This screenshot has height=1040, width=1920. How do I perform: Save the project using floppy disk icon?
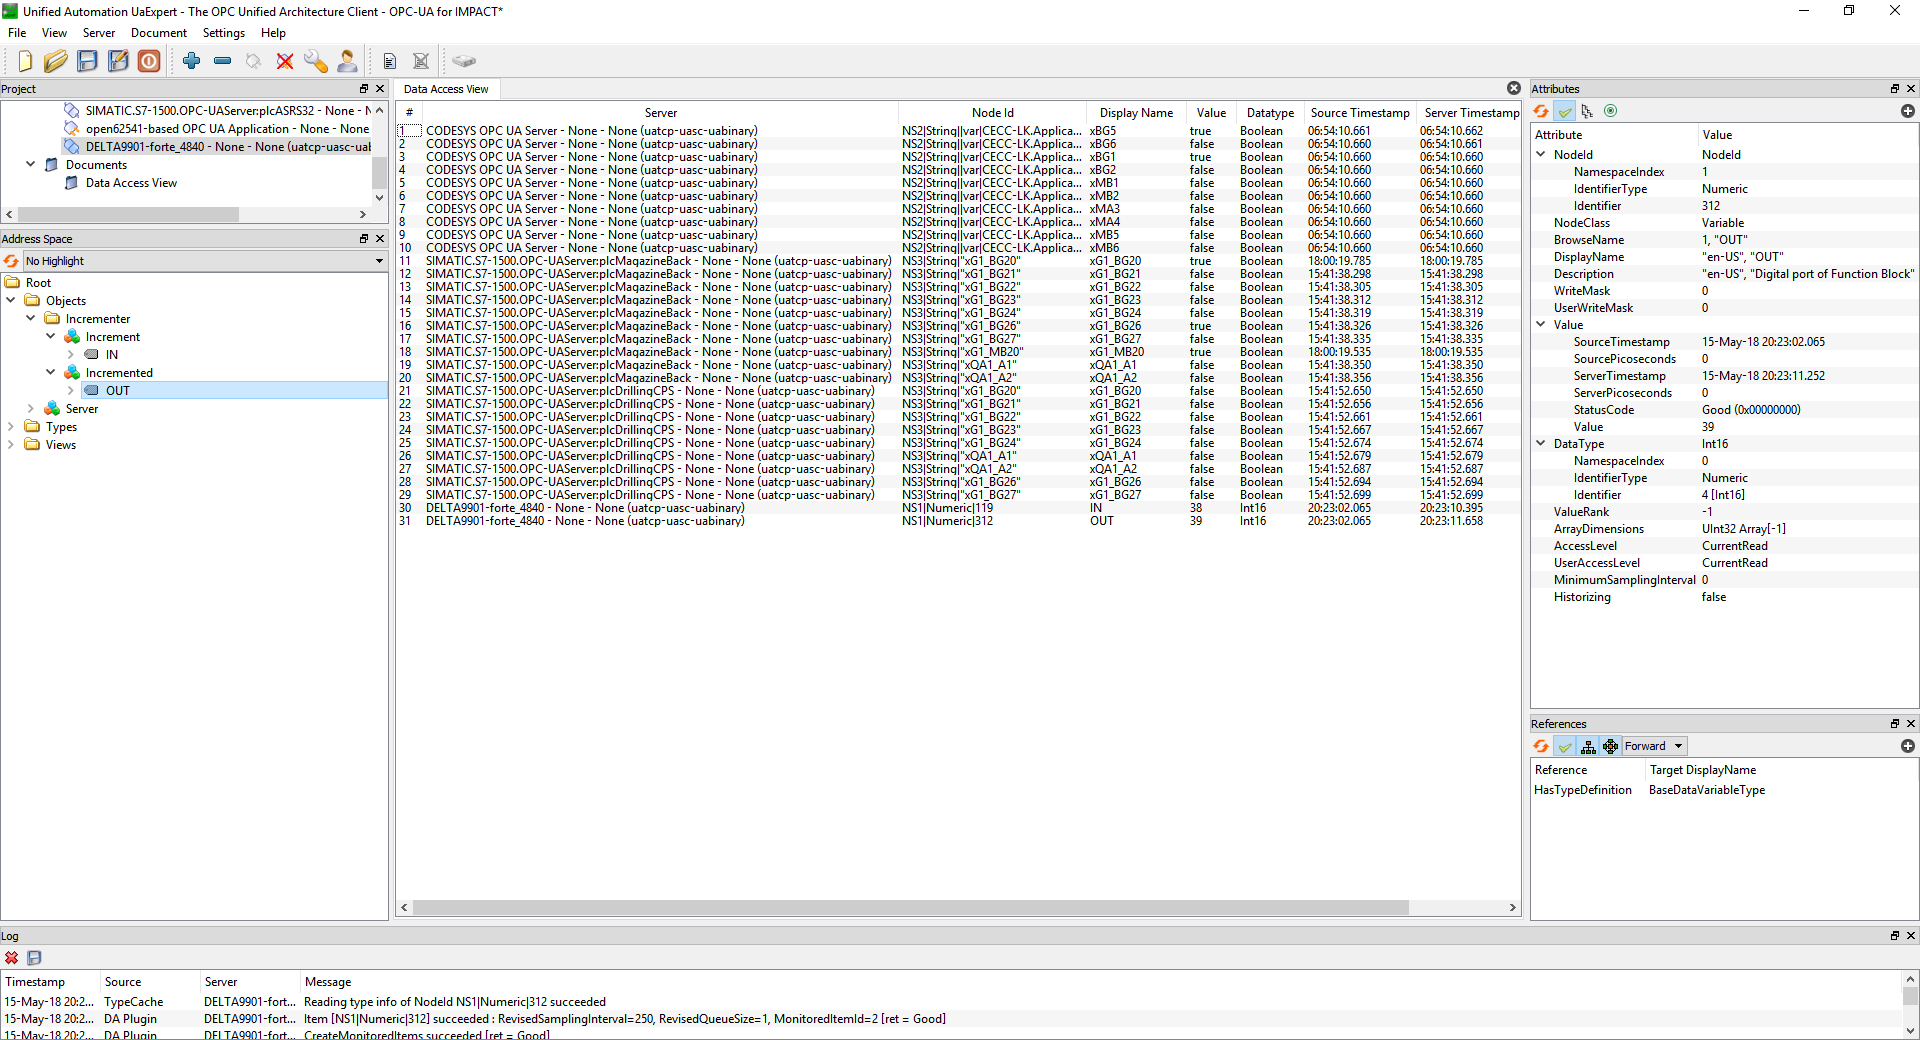point(87,61)
